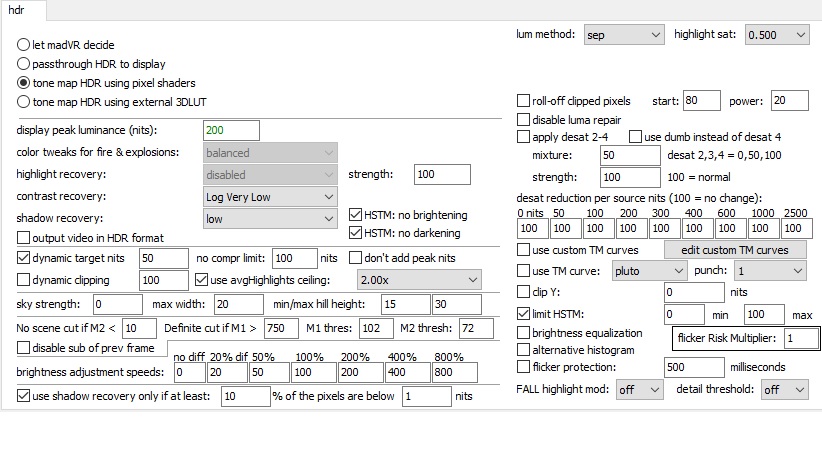This screenshot has width=822, height=461.
Task: Switch to the hdr tab
Action: tap(18, 9)
